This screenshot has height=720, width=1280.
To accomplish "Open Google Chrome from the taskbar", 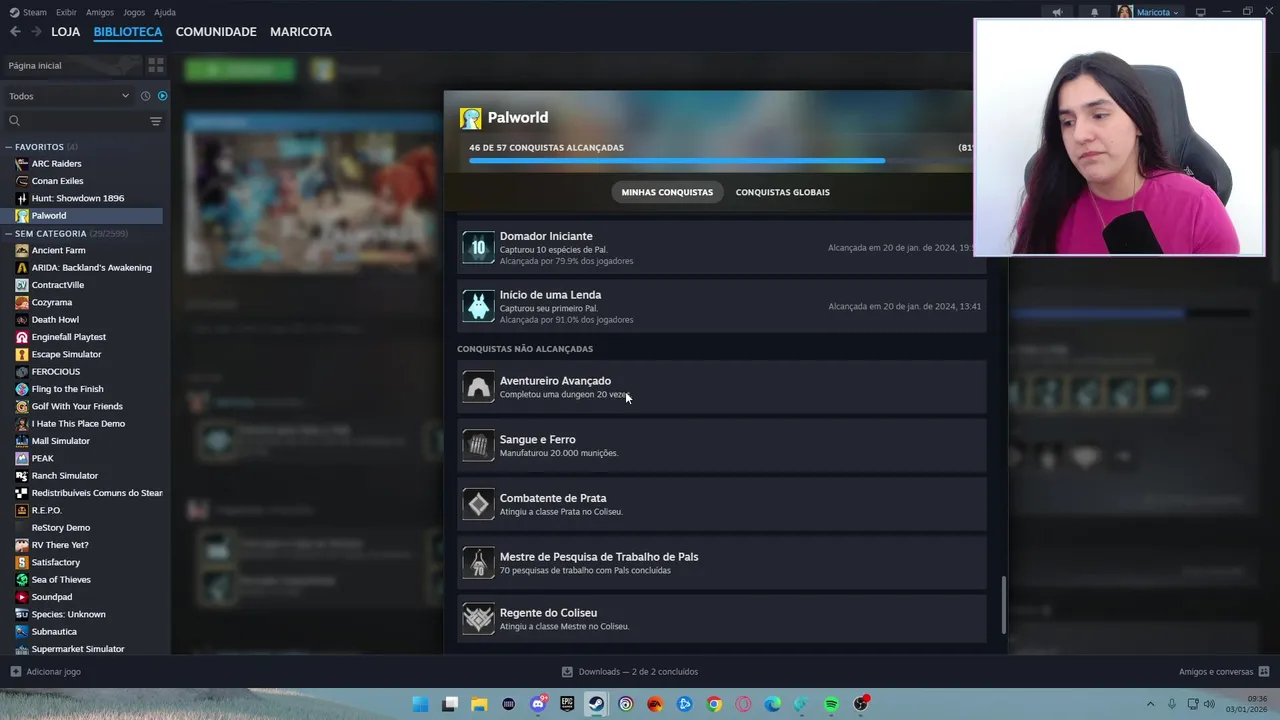I will (x=714, y=704).
